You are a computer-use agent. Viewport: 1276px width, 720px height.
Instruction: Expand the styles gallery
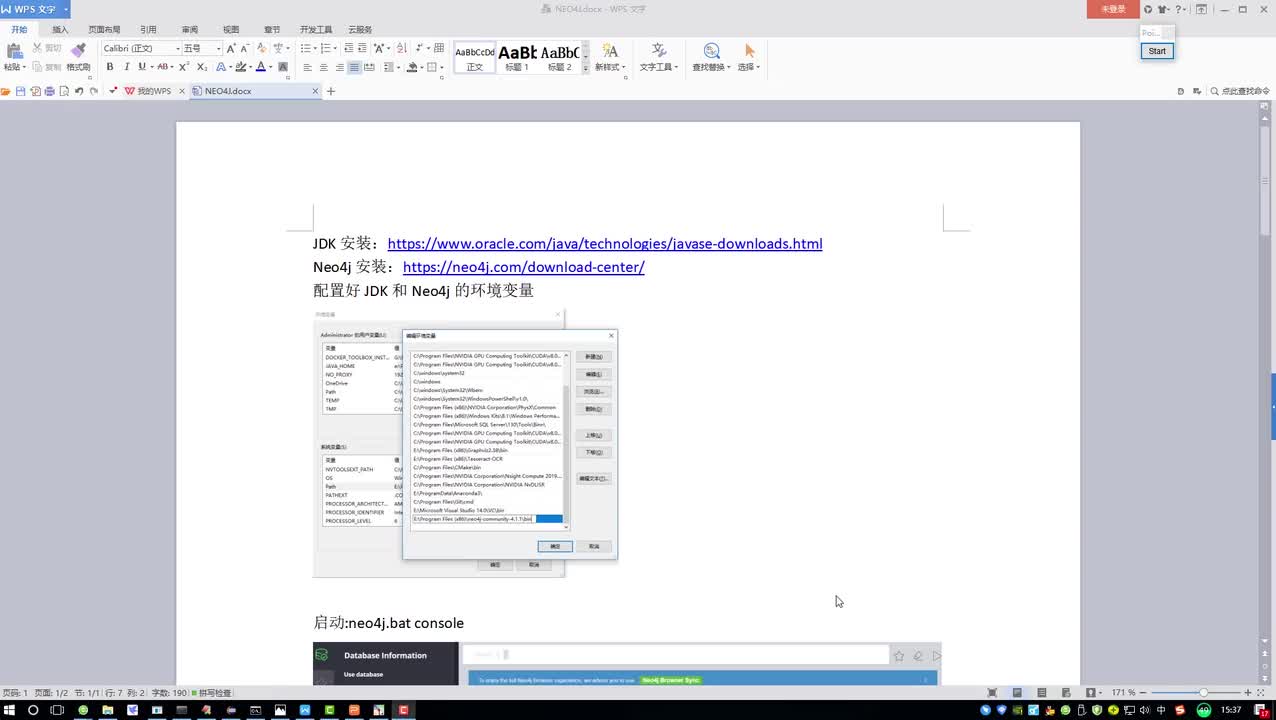pos(586,68)
